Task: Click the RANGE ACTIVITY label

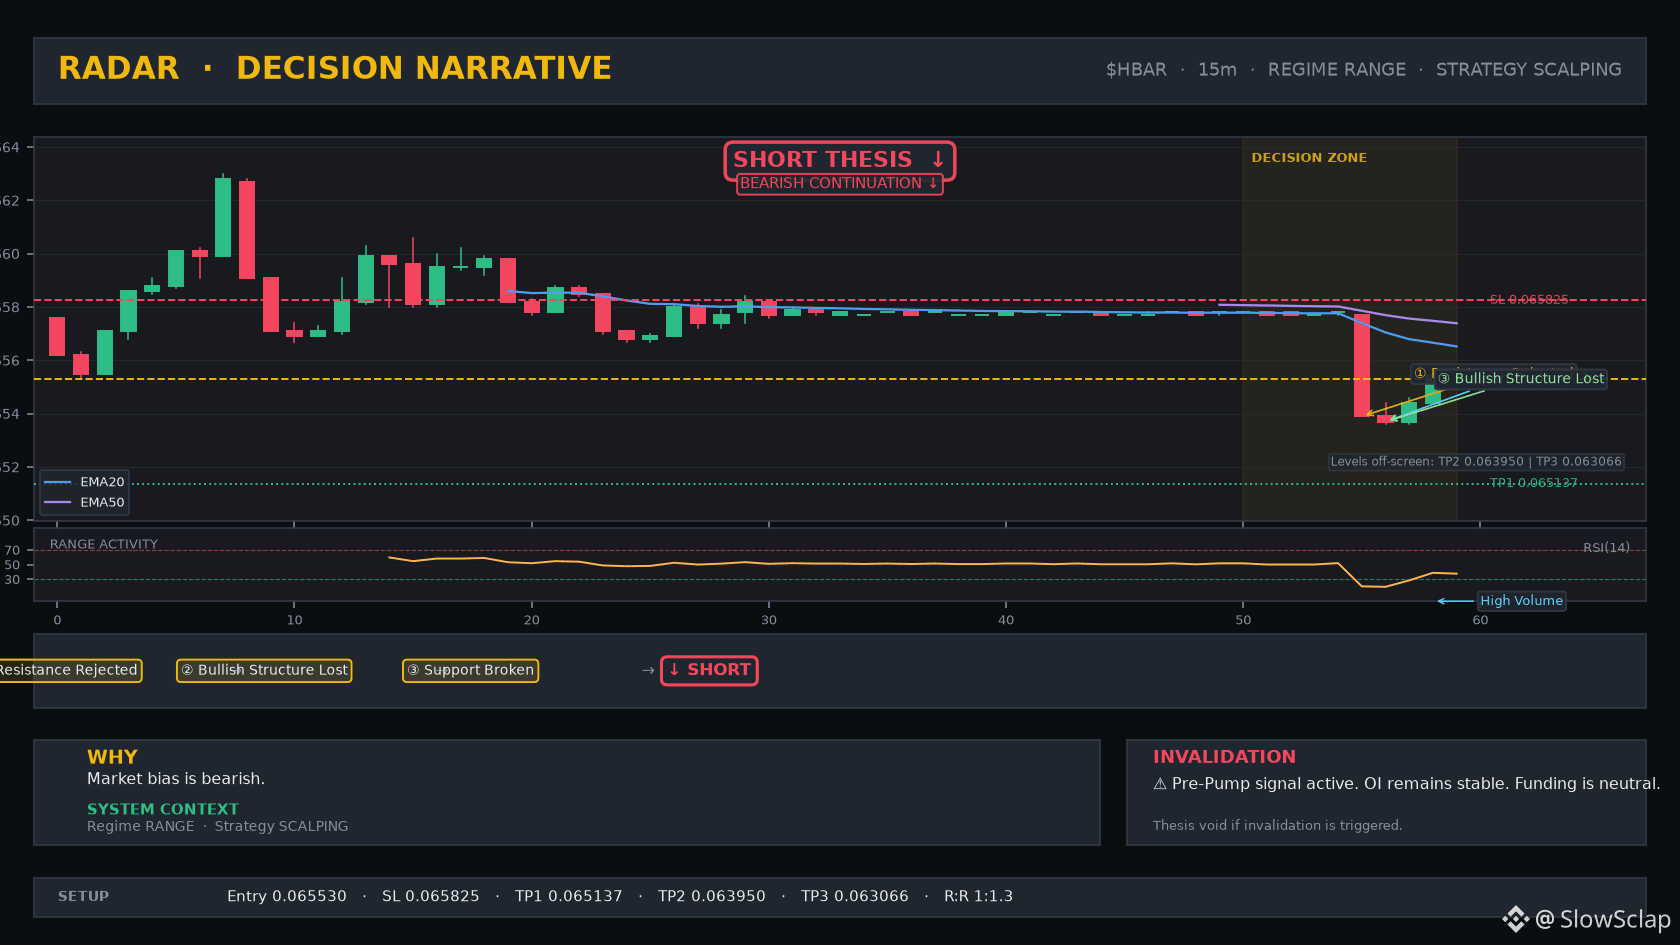Action: 104,544
